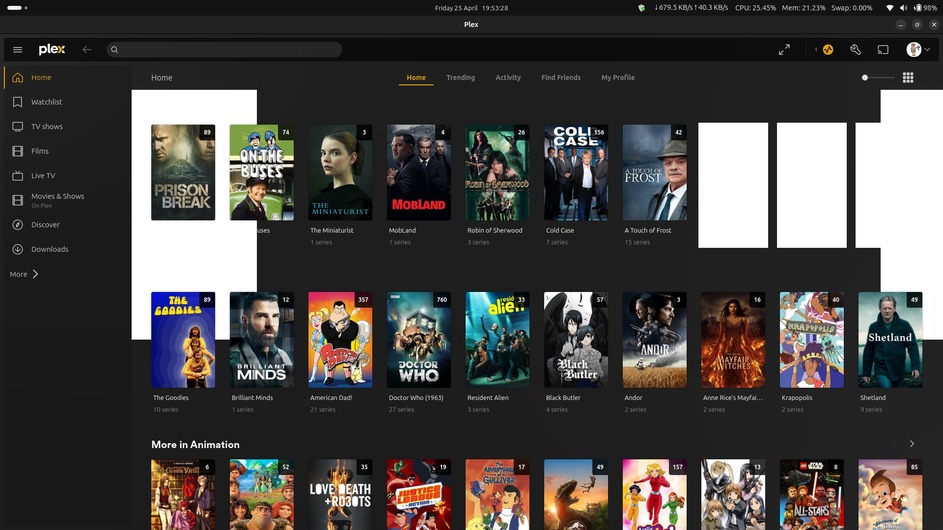Image resolution: width=943 pixels, height=530 pixels.
Task: Open the hamburger menu in Plex header
Action: coord(17,49)
